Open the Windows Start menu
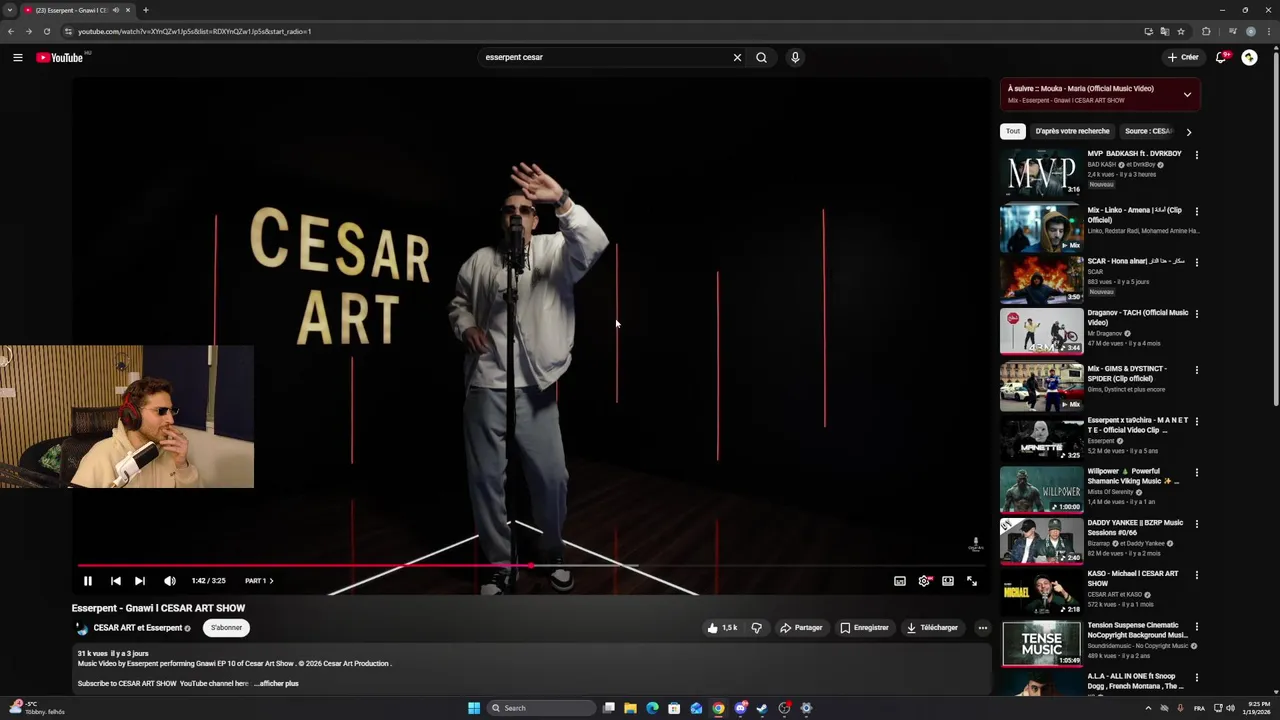 click(x=474, y=708)
